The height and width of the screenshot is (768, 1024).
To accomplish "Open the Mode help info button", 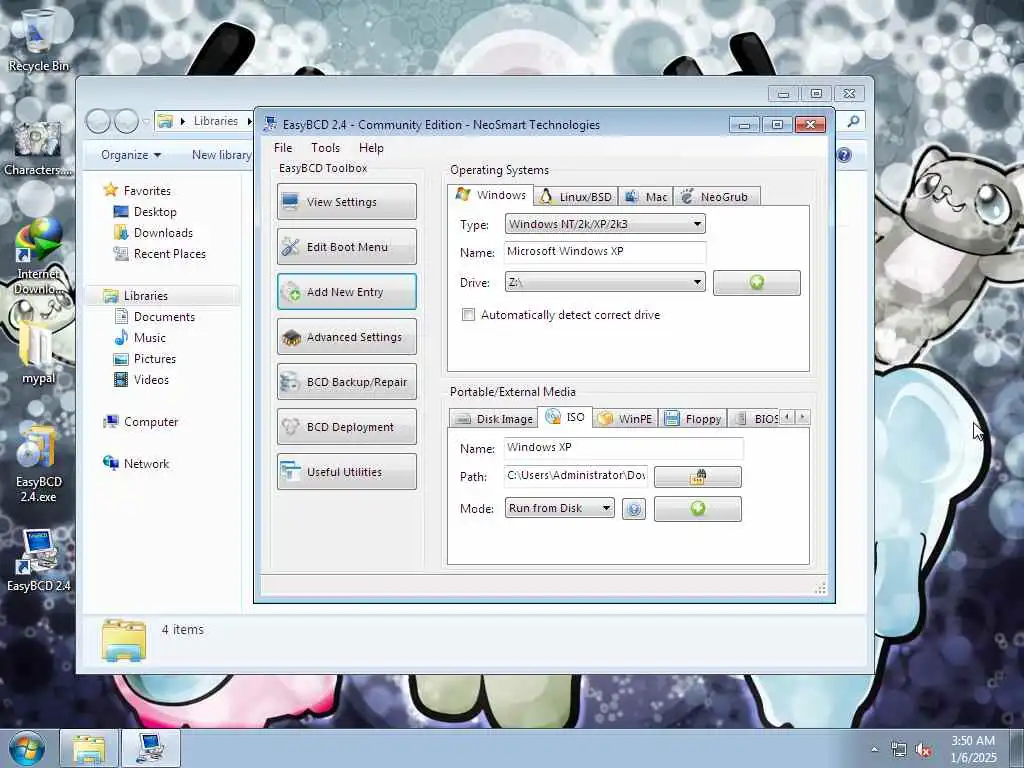I will (633, 509).
